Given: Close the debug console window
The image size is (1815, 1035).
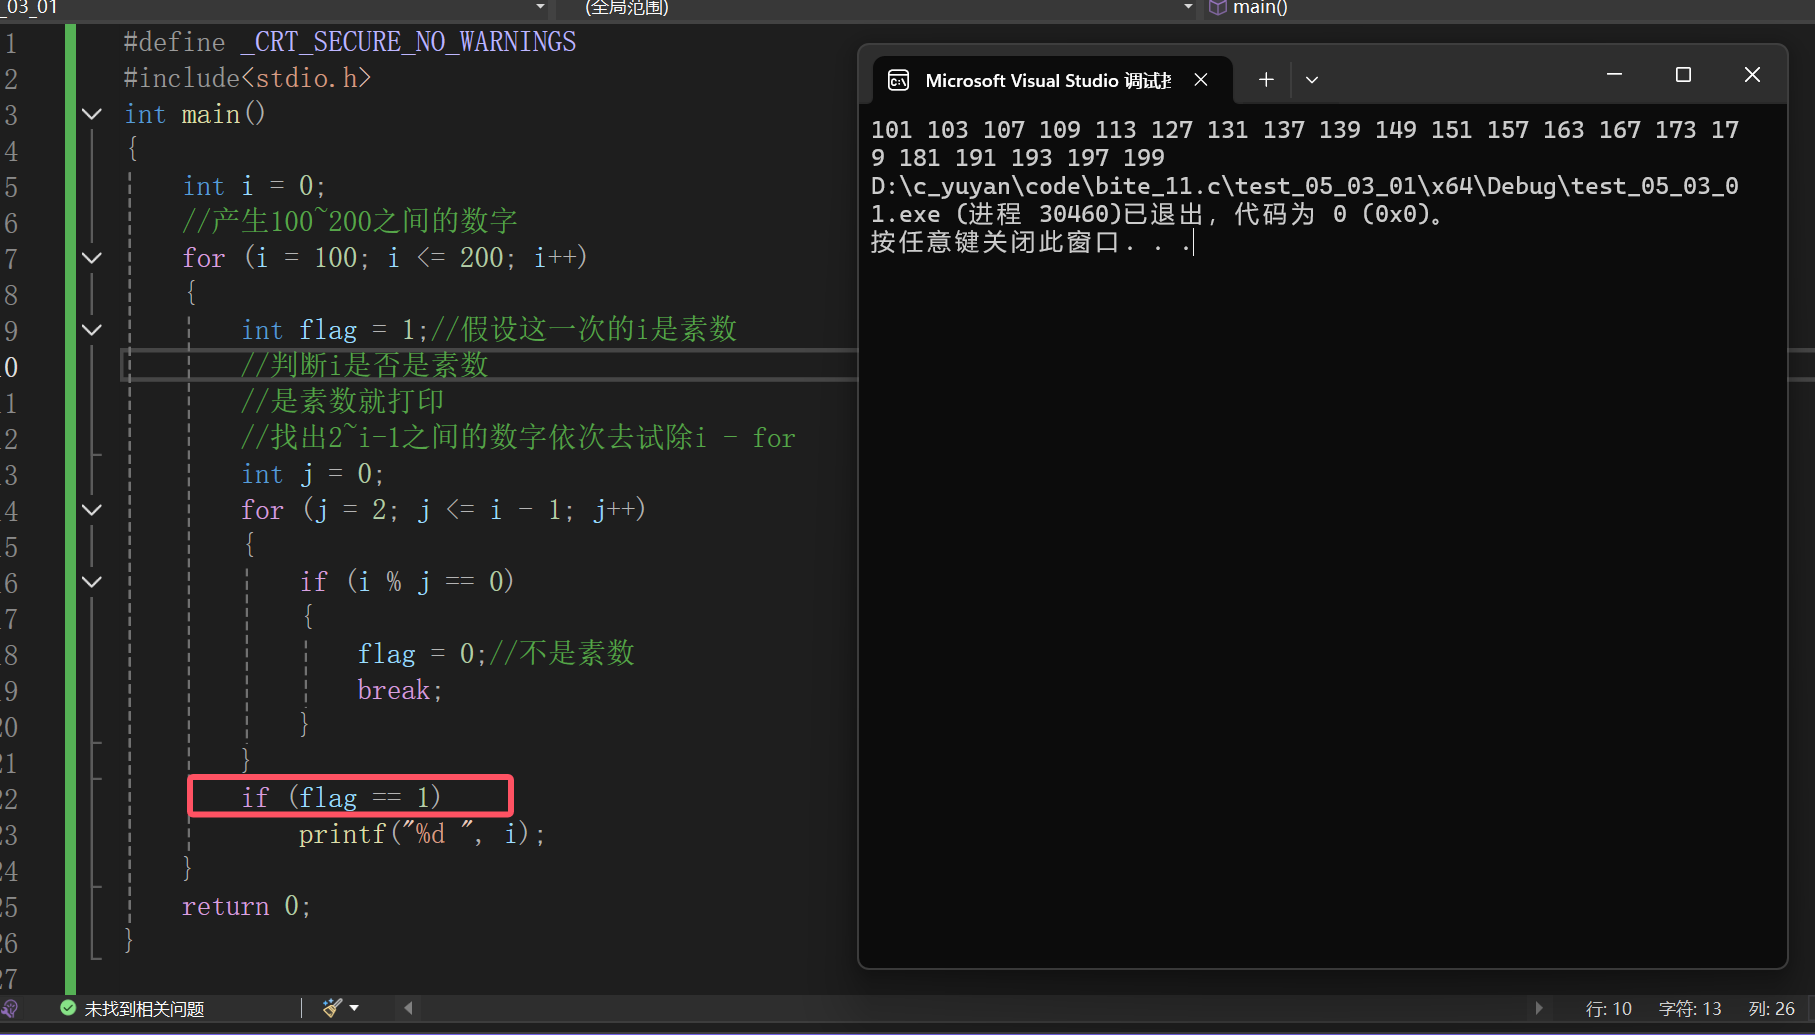Looking at the screenshot, I should (x=1752, y=75).
